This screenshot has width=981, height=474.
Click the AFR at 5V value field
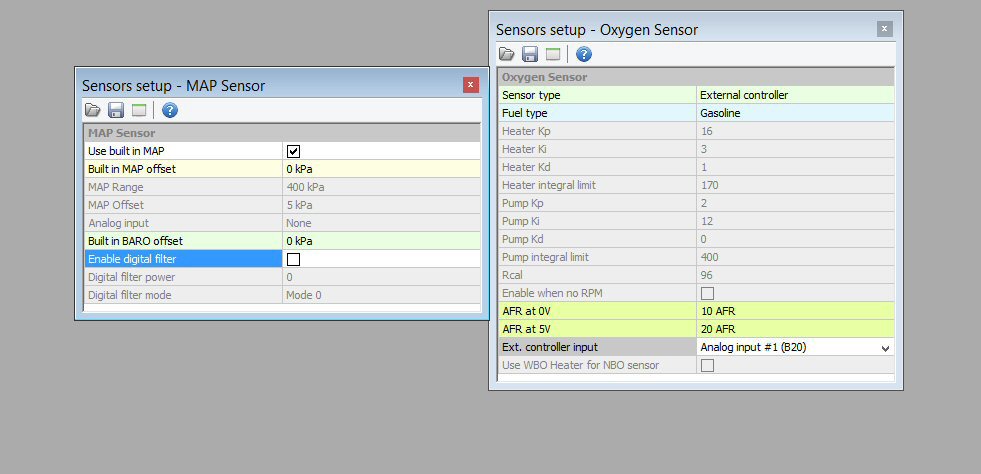[x=794, y=329]
